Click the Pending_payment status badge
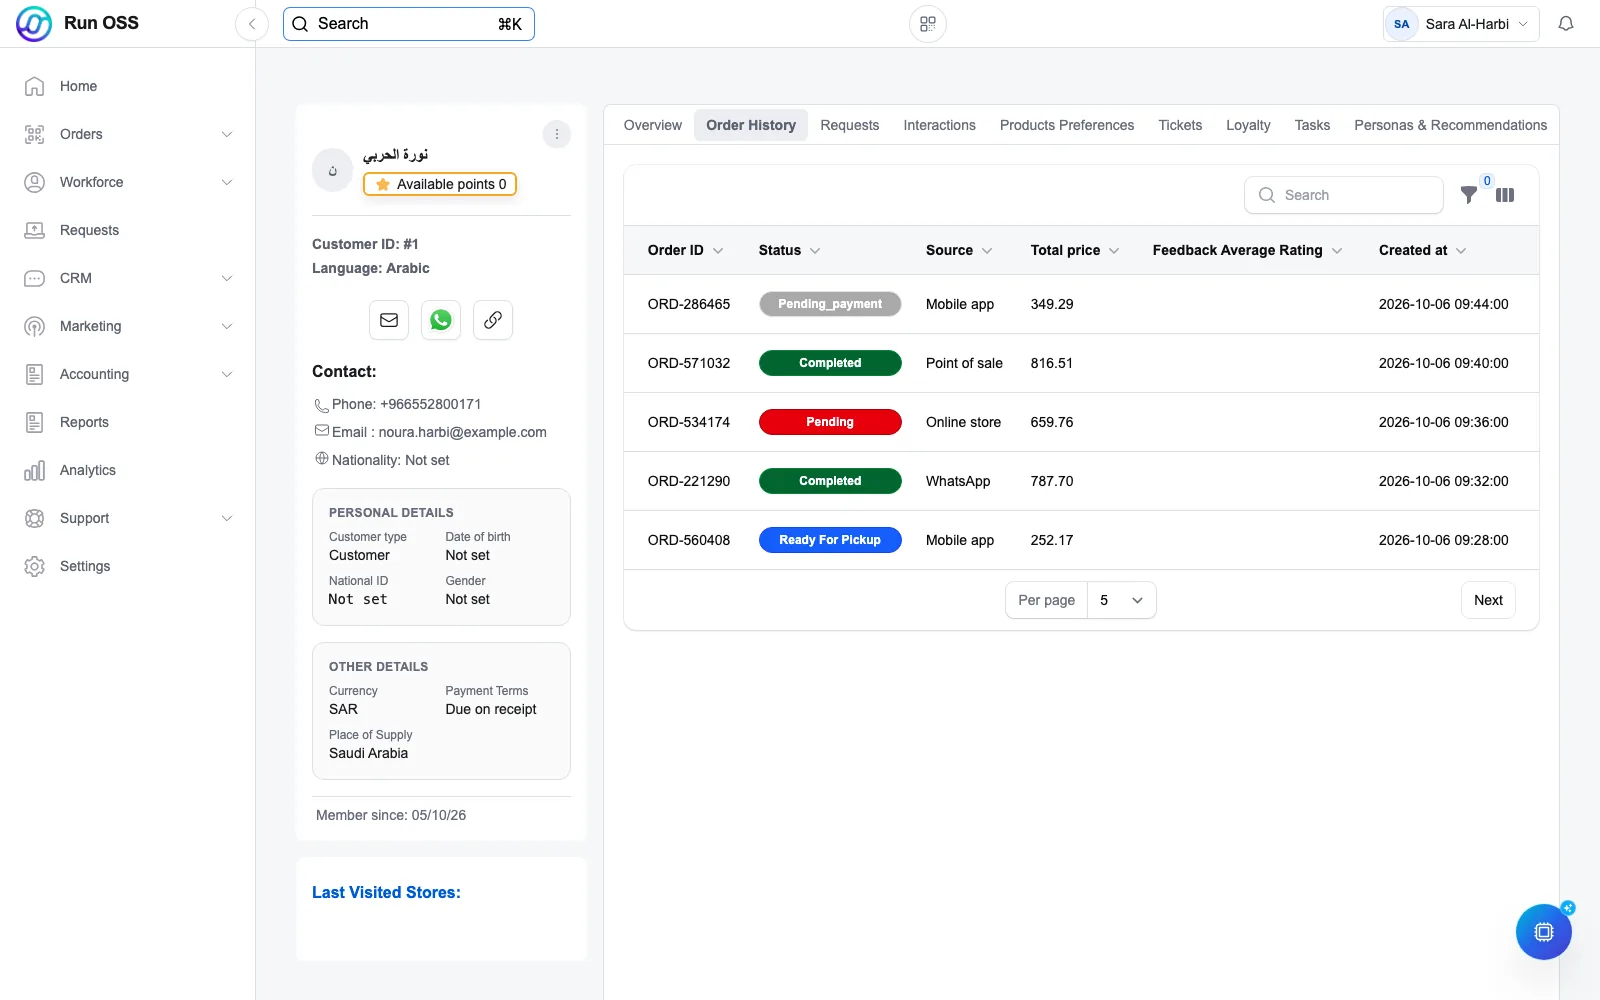 point(830,304)
